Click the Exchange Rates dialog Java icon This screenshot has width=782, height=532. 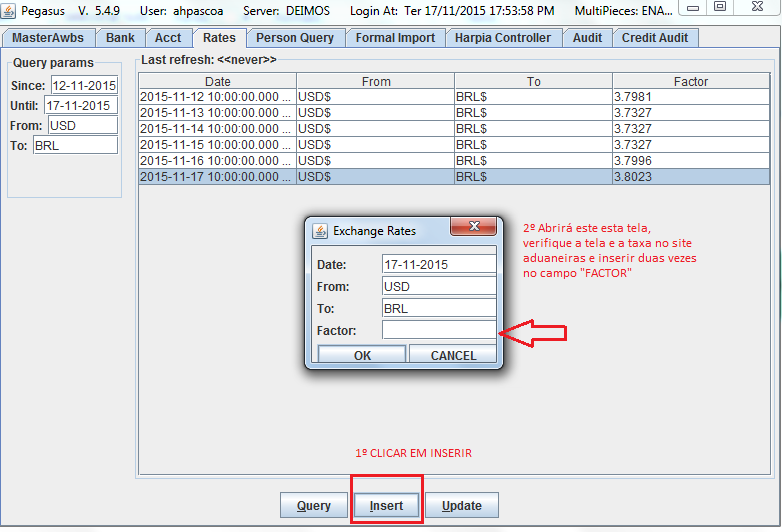[320, 231]
